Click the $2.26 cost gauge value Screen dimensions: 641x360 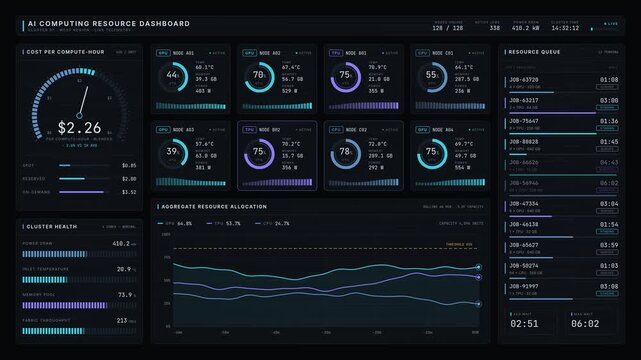tap(79, 128)
